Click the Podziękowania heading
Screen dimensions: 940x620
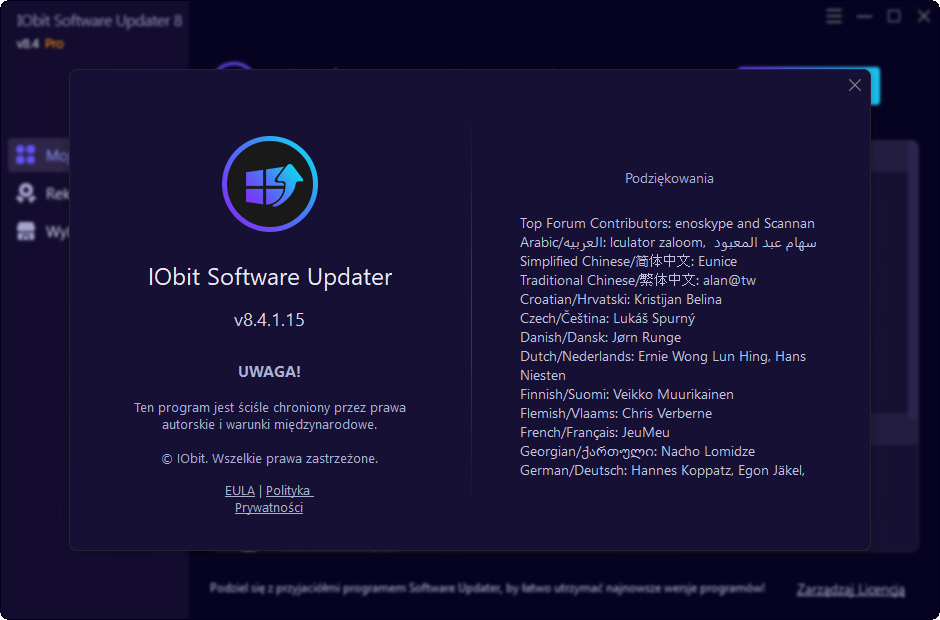tap(669, 178)
